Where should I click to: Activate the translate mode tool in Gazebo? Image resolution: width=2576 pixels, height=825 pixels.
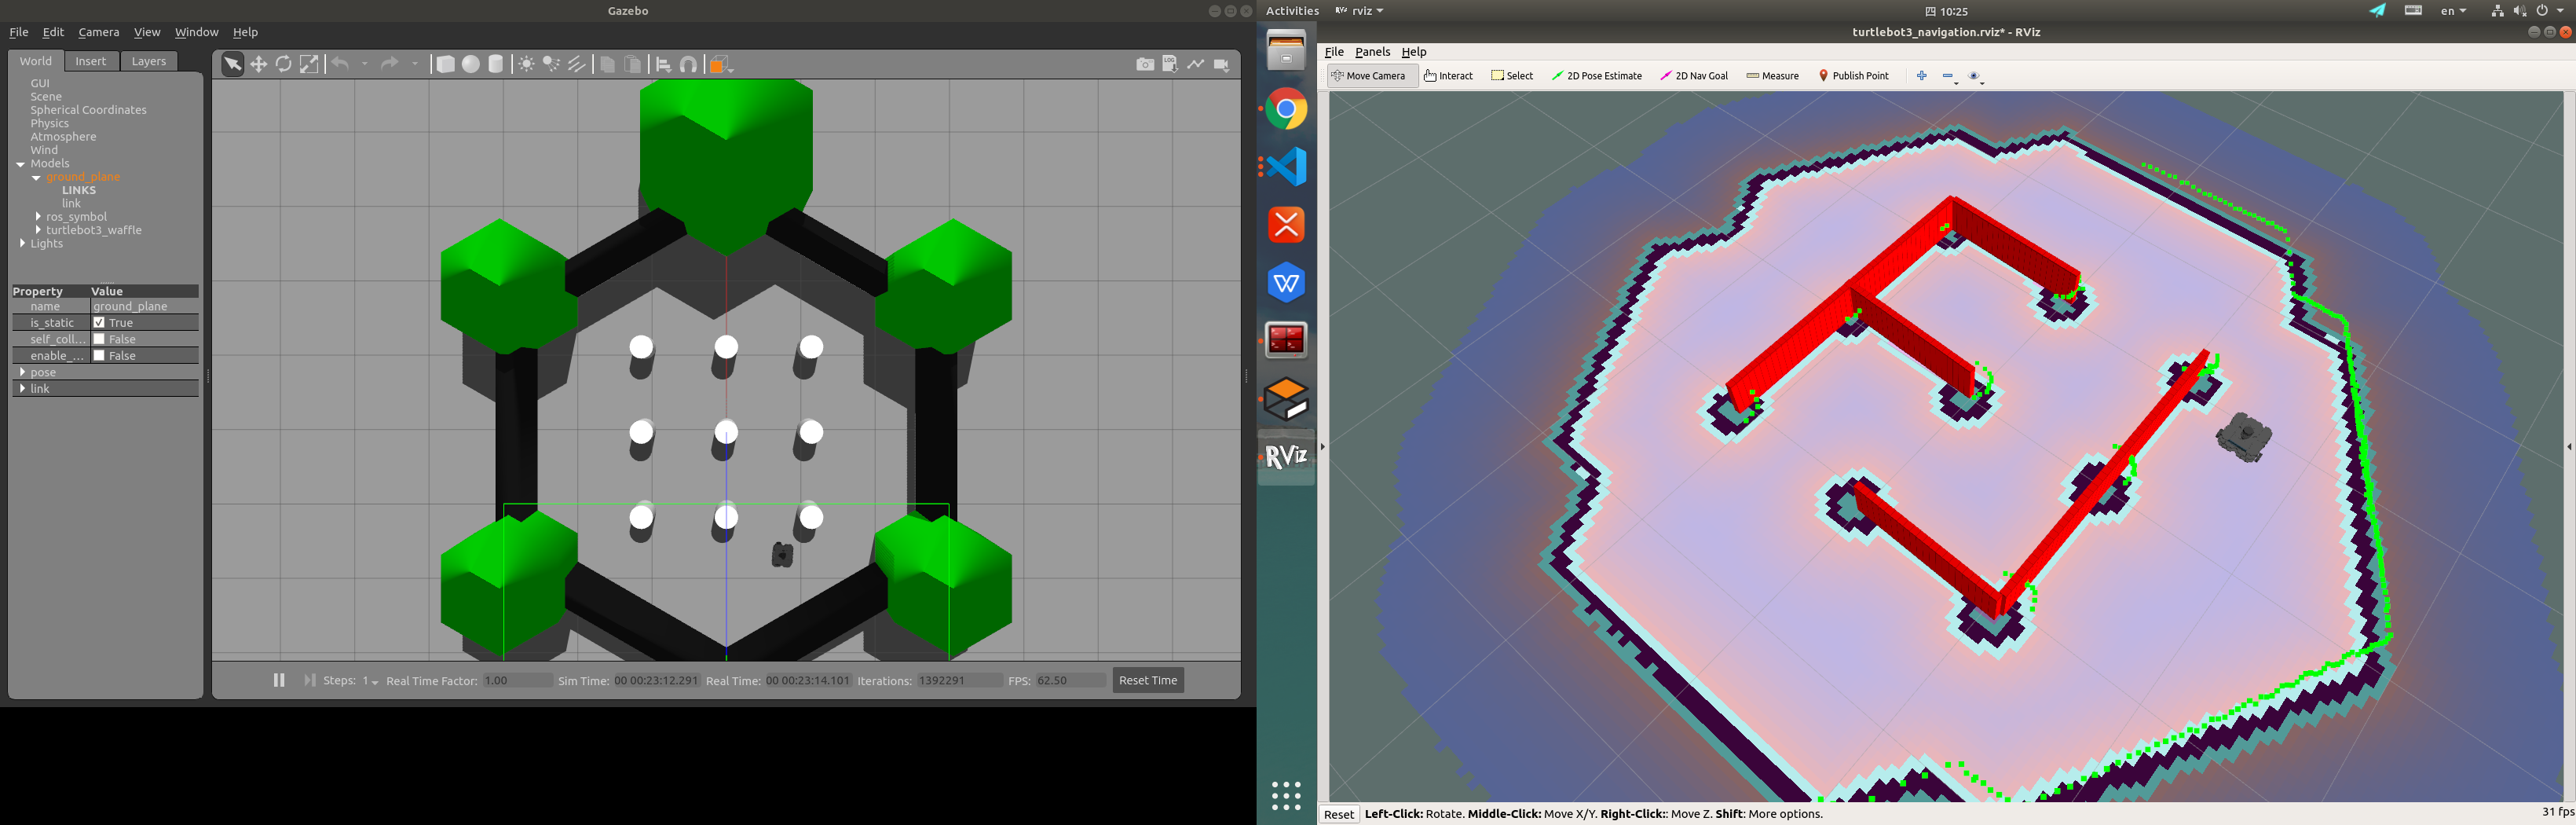(x=258, y=64)
